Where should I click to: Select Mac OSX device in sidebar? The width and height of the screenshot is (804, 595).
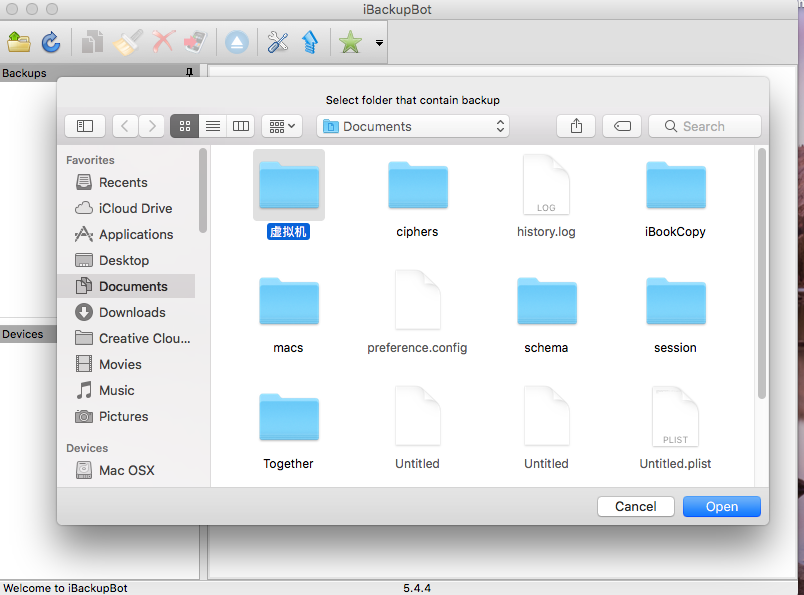click(x=126, y=470)
